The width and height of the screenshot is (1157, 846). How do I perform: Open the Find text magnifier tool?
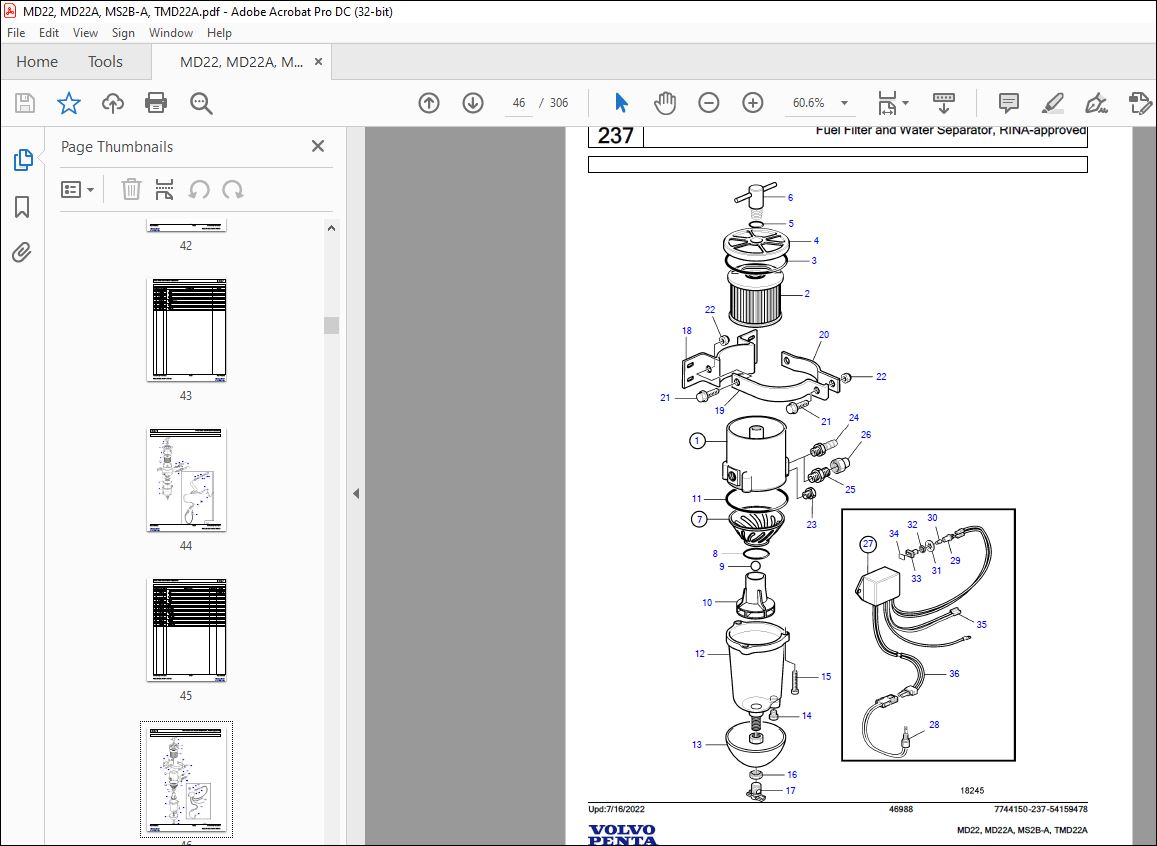pyautogui.click(x=201, y=103)
